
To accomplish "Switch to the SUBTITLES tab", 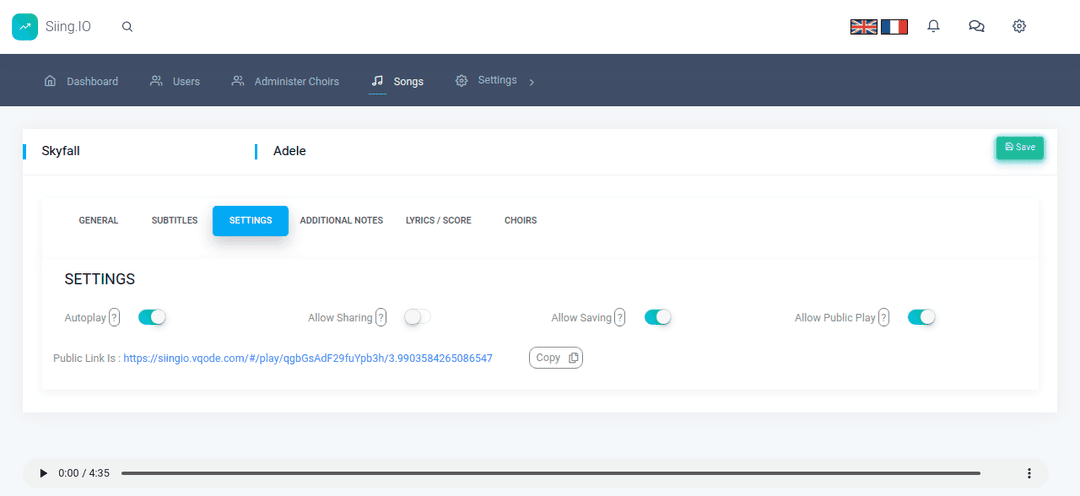I will [174, 220].
